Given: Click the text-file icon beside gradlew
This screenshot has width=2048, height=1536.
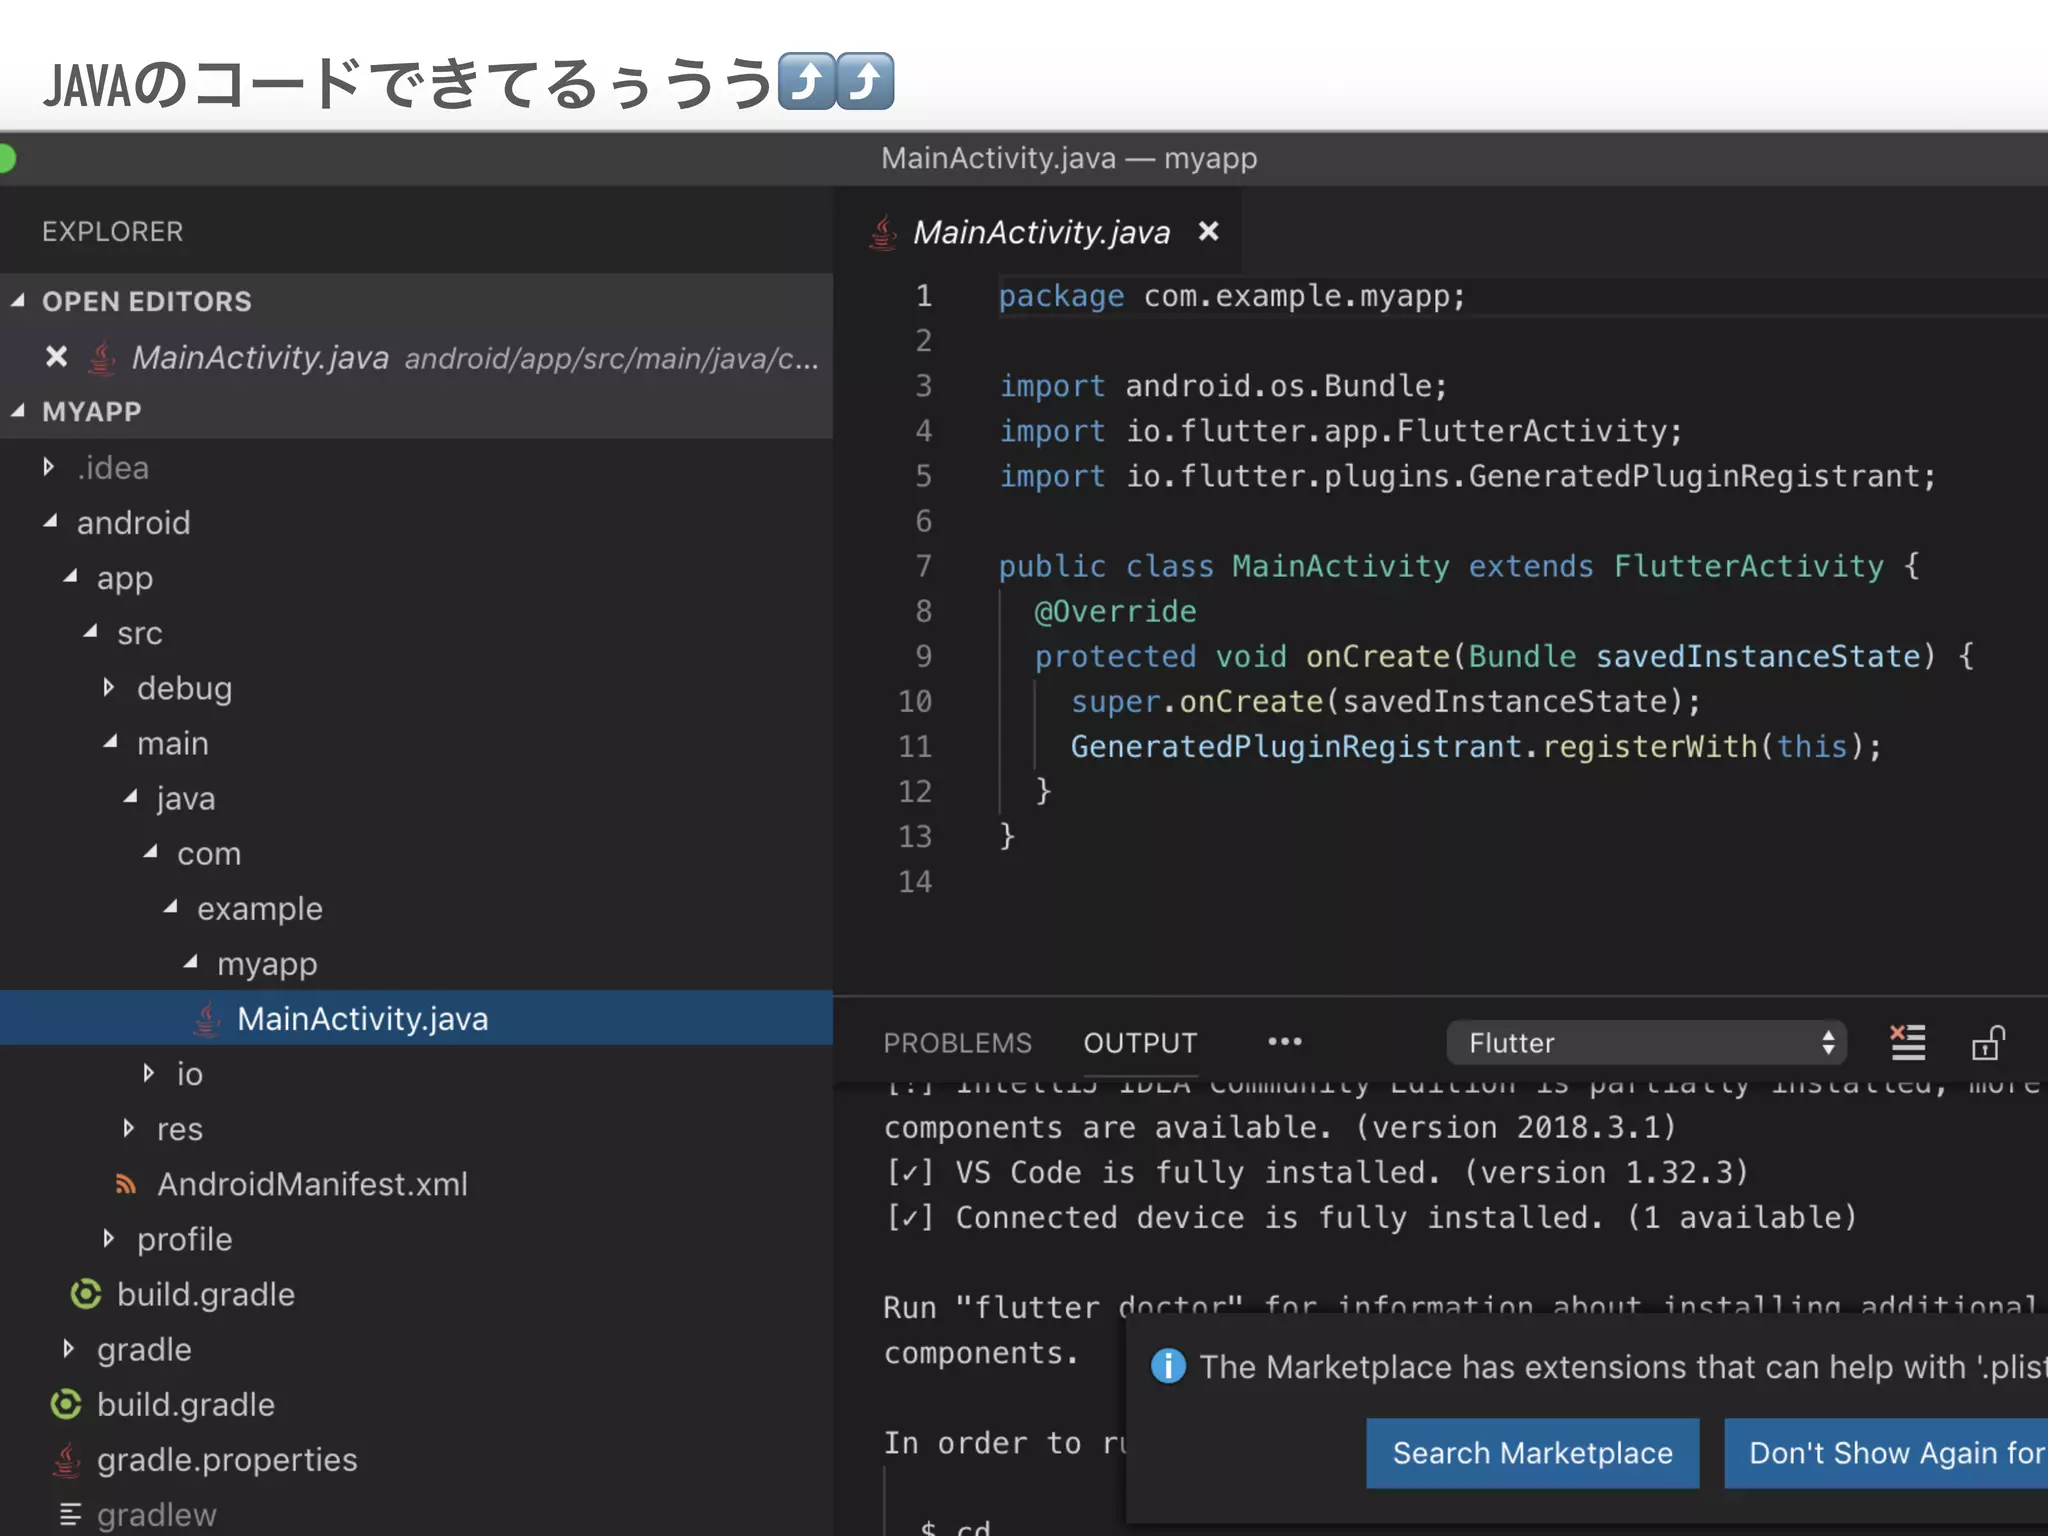Looking at the screenshot, I should click(x=70, y=1515).
